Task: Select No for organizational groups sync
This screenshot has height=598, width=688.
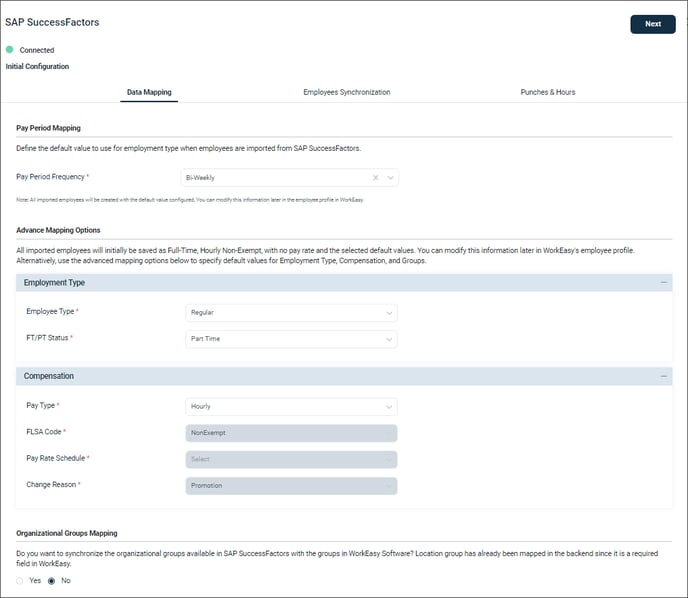Action: 51,581
